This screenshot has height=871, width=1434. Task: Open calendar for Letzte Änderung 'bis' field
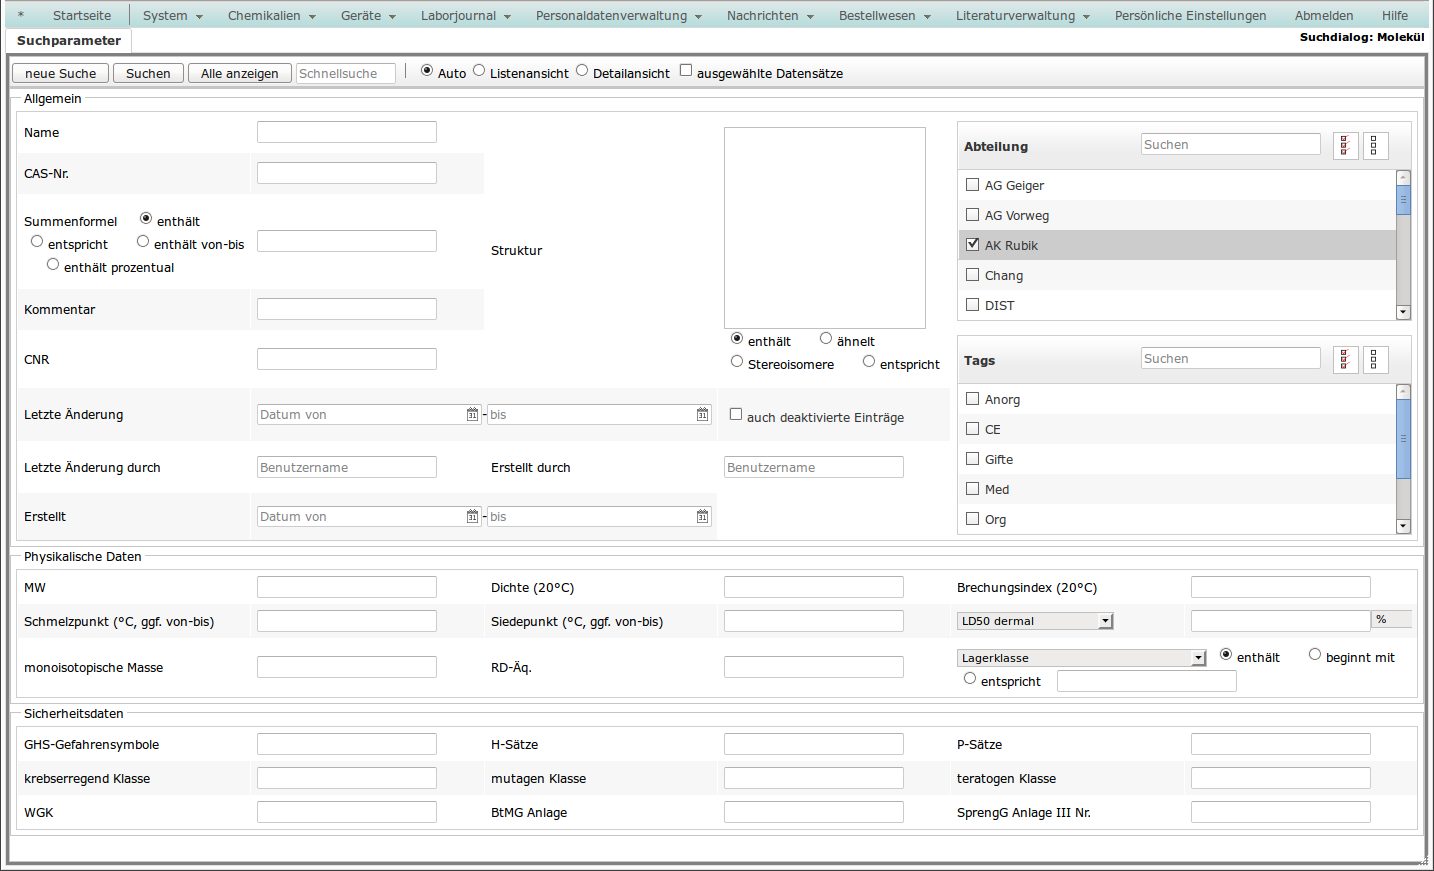click(702, 415)
